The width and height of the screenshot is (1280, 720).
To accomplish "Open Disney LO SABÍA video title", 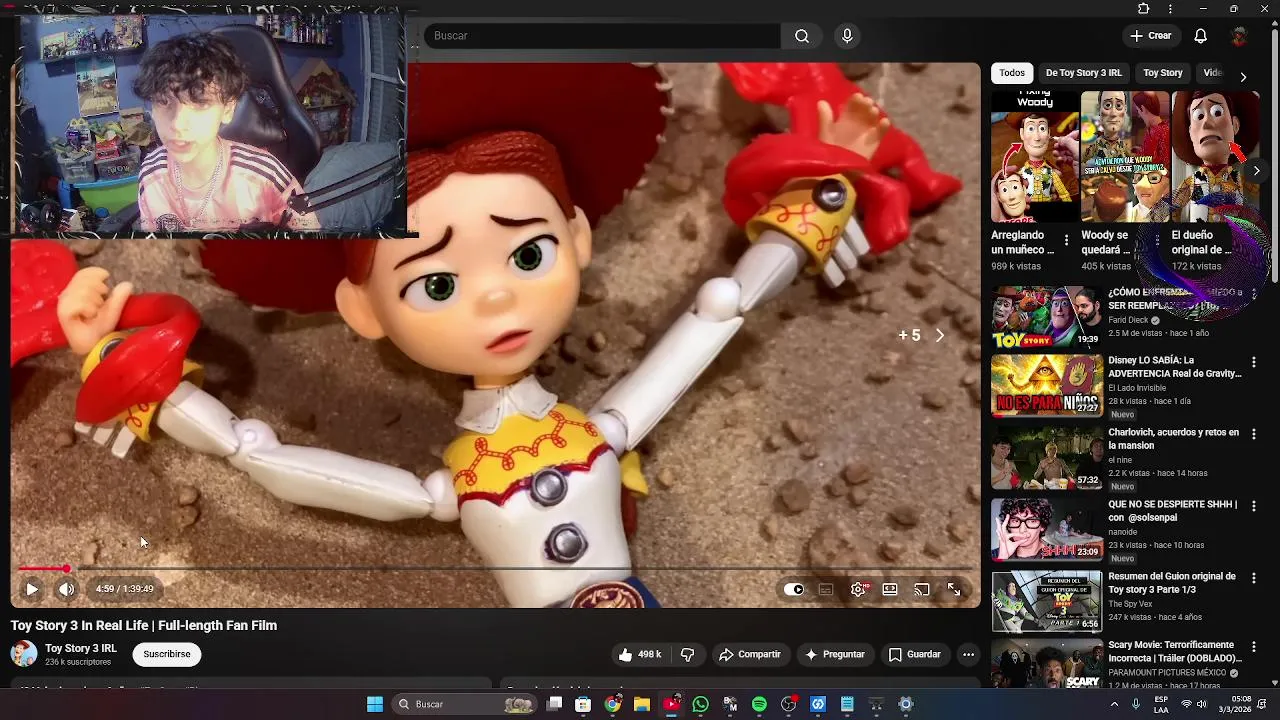I will point(1175,367).
